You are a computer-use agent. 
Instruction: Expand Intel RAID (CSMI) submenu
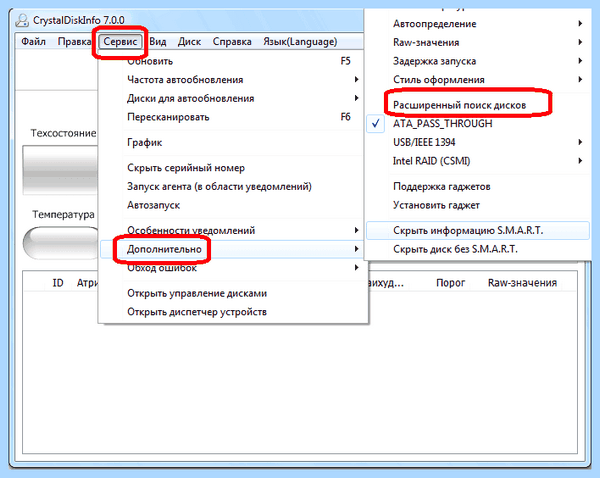[478, 161]
